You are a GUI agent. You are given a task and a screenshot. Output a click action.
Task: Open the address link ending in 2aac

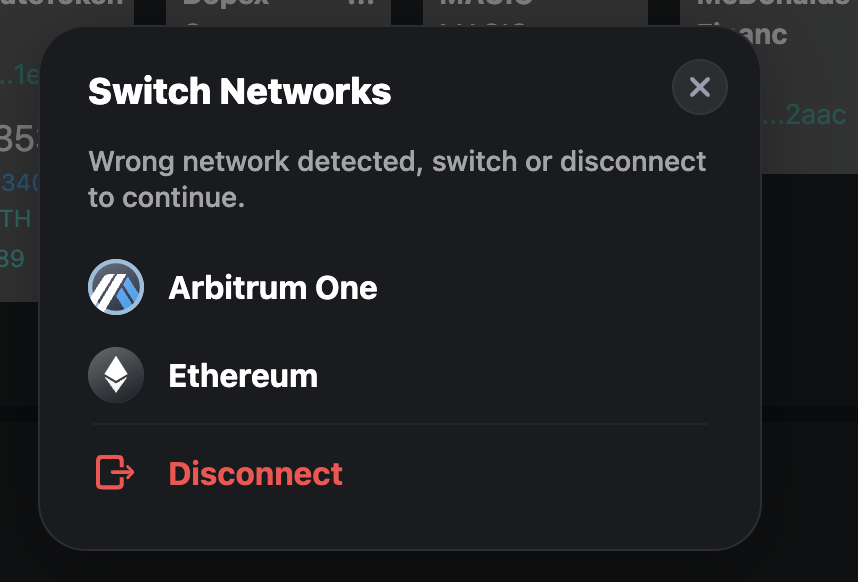tap(804, 115)
